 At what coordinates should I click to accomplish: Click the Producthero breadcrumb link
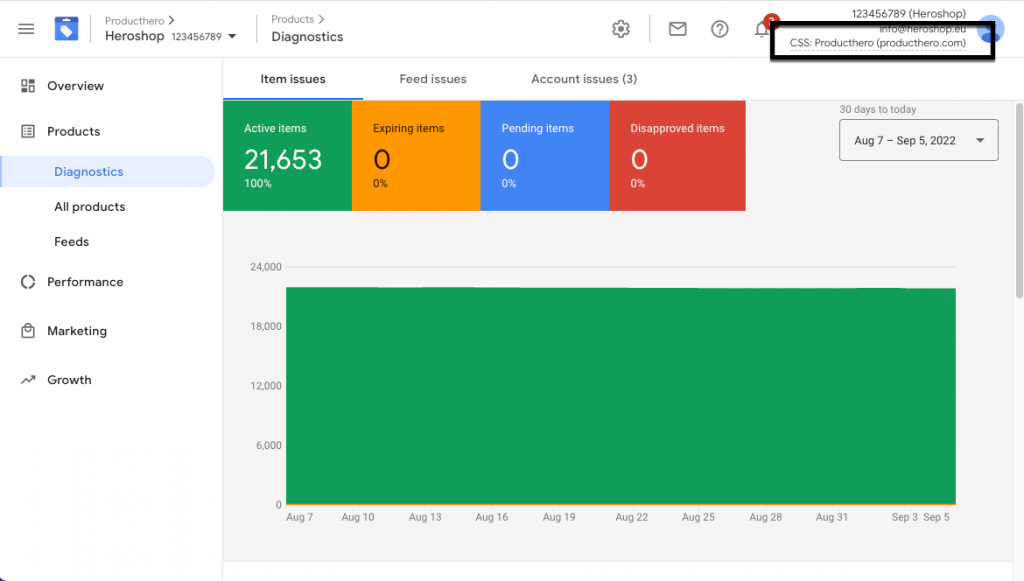135,21
